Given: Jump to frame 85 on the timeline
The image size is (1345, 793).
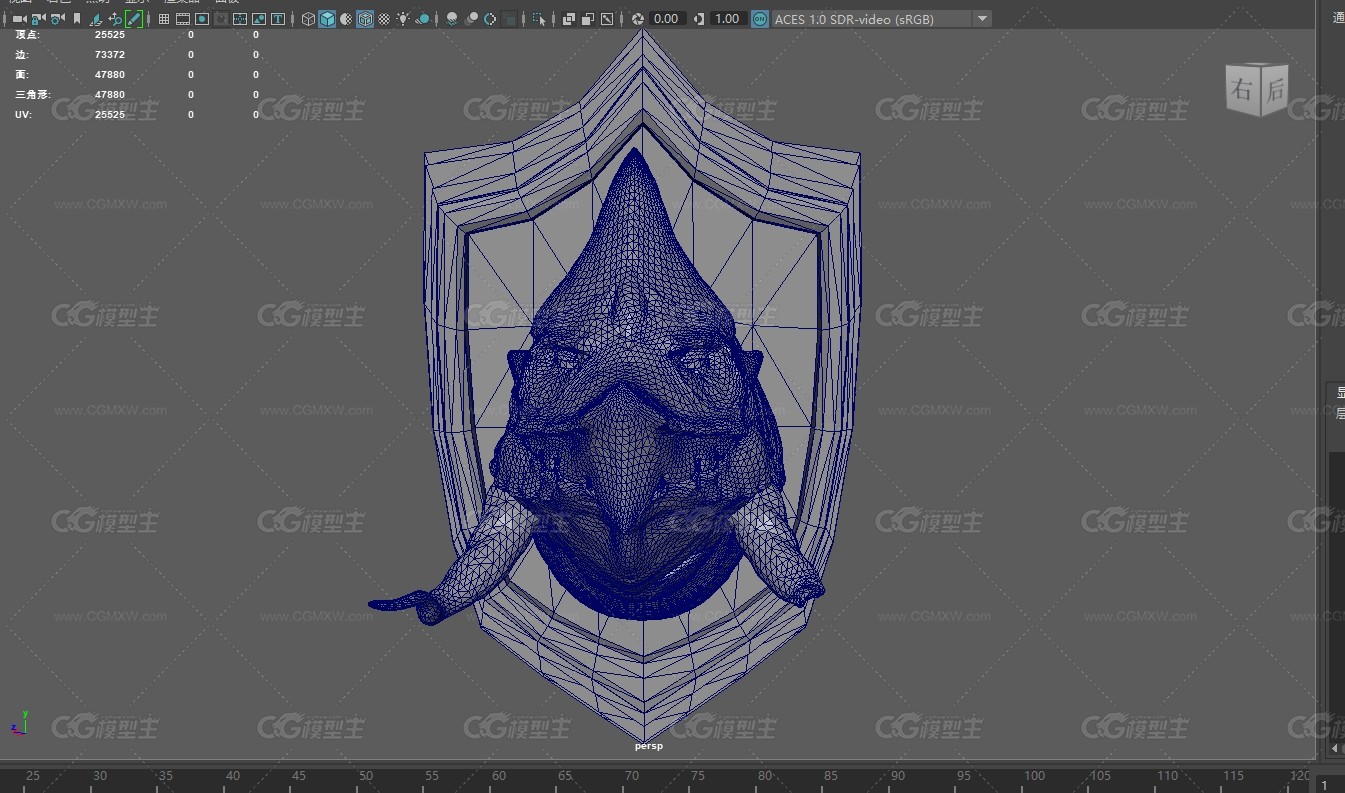Looking at the screenshot, I should click(x=832, y=776).
